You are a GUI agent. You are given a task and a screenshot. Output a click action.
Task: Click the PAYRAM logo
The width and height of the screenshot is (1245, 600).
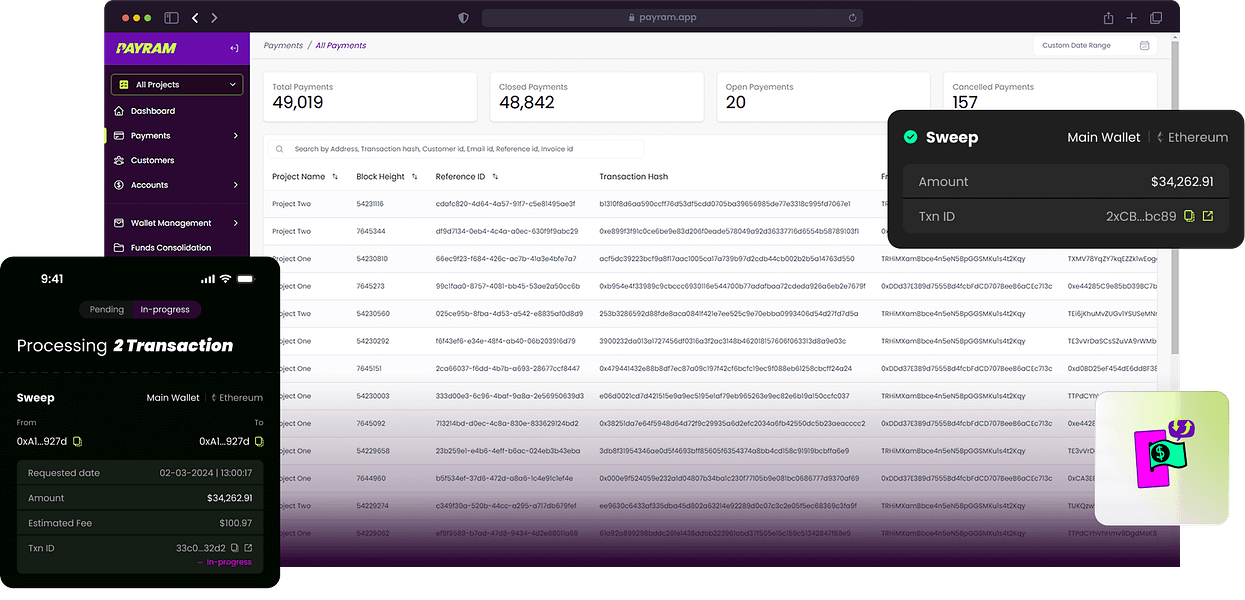(147, 48)
